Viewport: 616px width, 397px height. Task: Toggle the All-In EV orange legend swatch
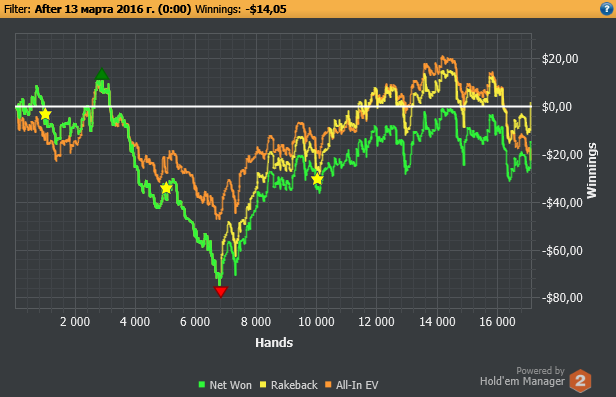pos(328,385)
